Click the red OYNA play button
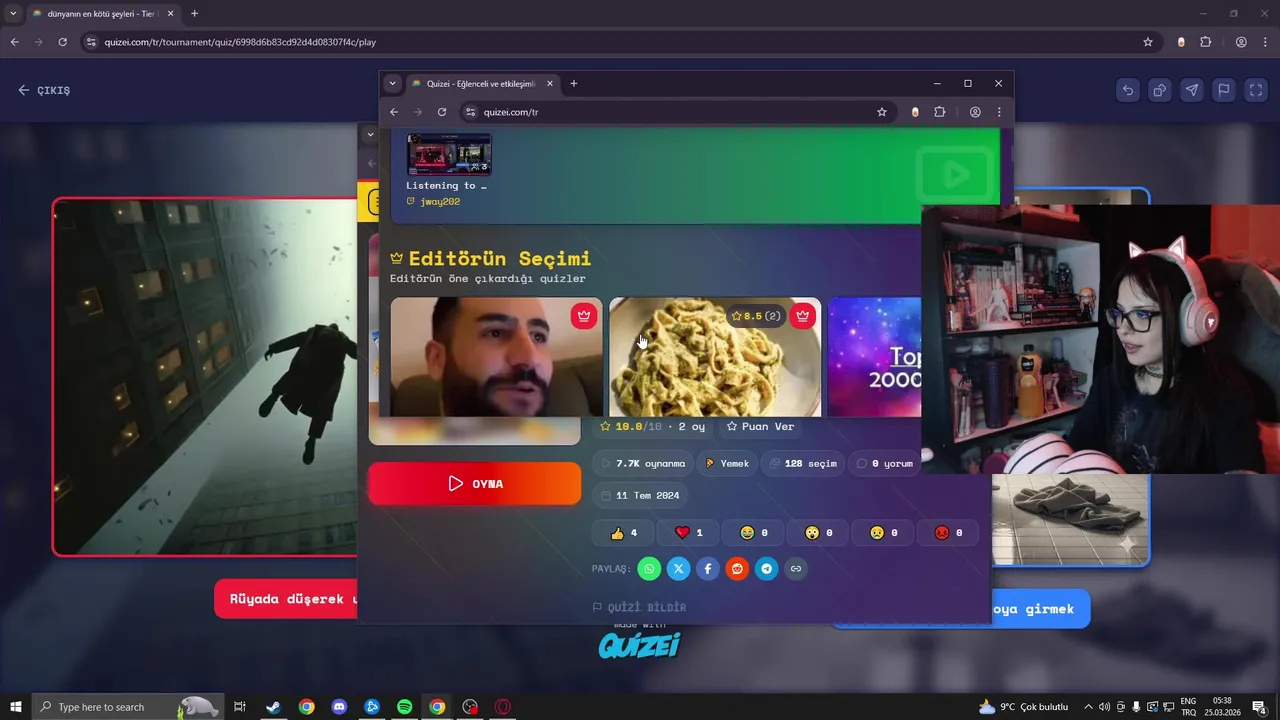 pyautogui.click(x=475, y=483)
